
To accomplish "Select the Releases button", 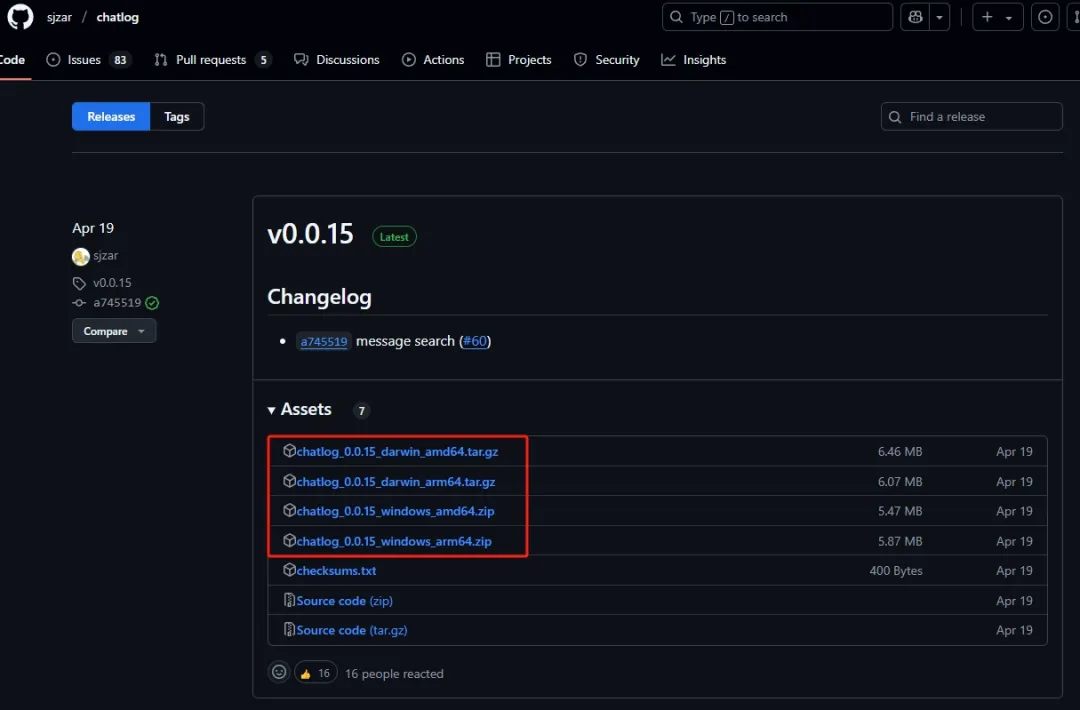I will (x=111, y=116).
